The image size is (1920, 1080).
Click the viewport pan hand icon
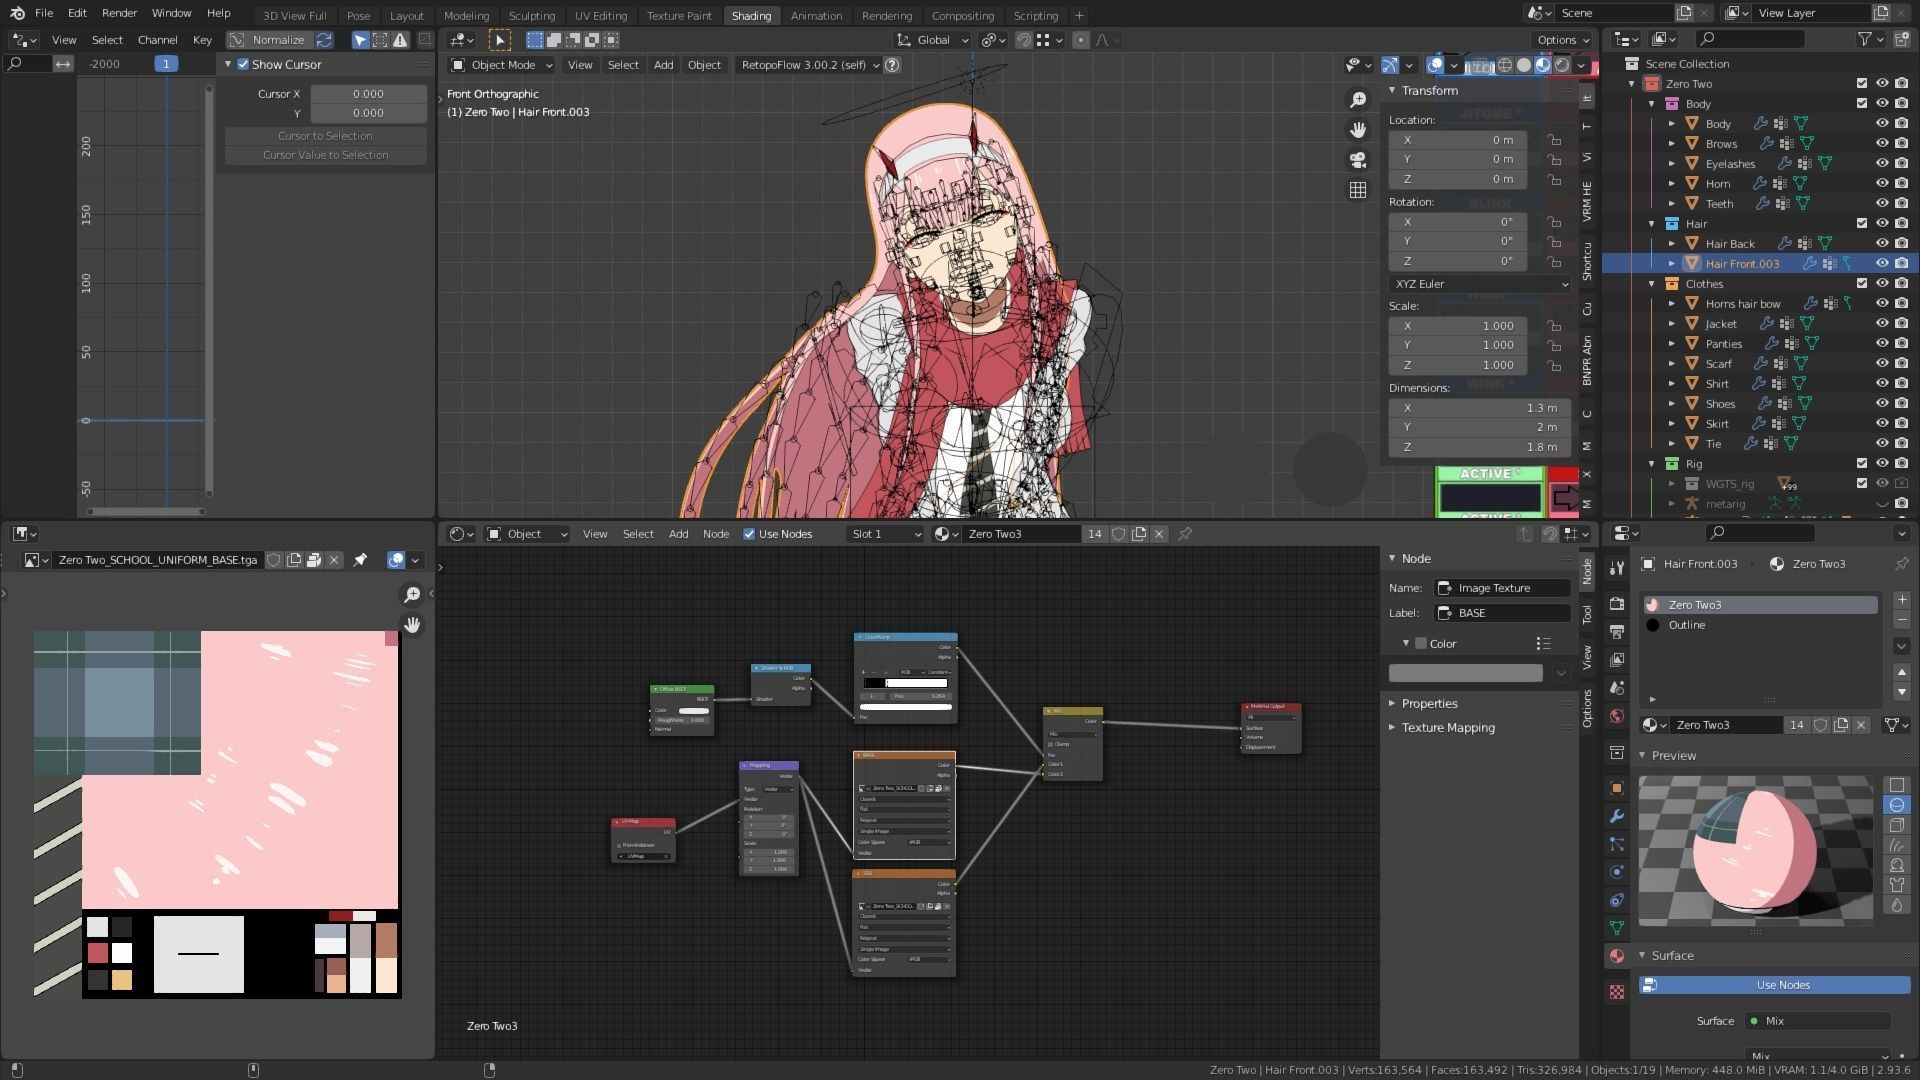pos(1358,130)
